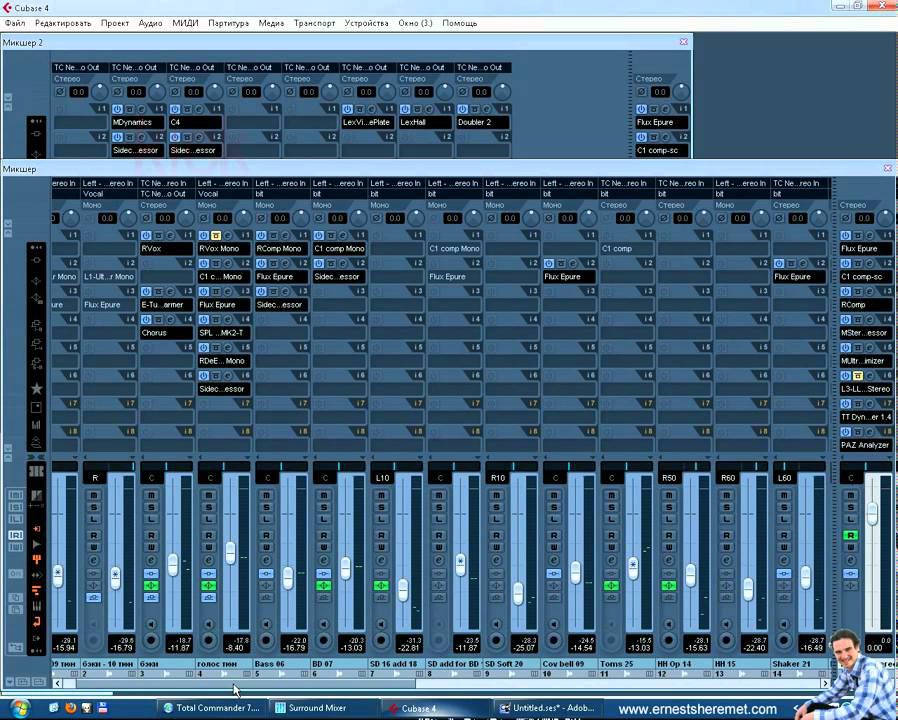Toggle power of RVox Mono insert
The image size is (898, 720).
pyautogui.click(x=204, y=235)
